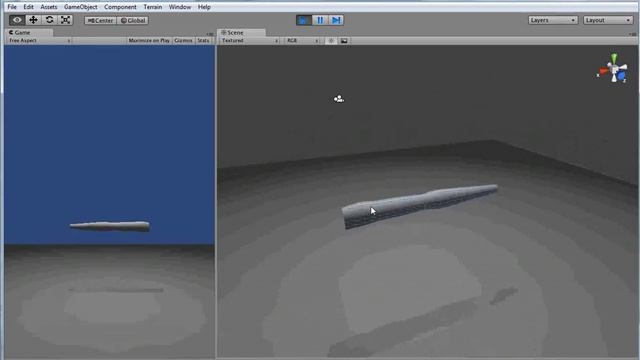Screen dimensions: 640x360
Task: Open the Layers dropdown
Action: click(x=553, y=20)
